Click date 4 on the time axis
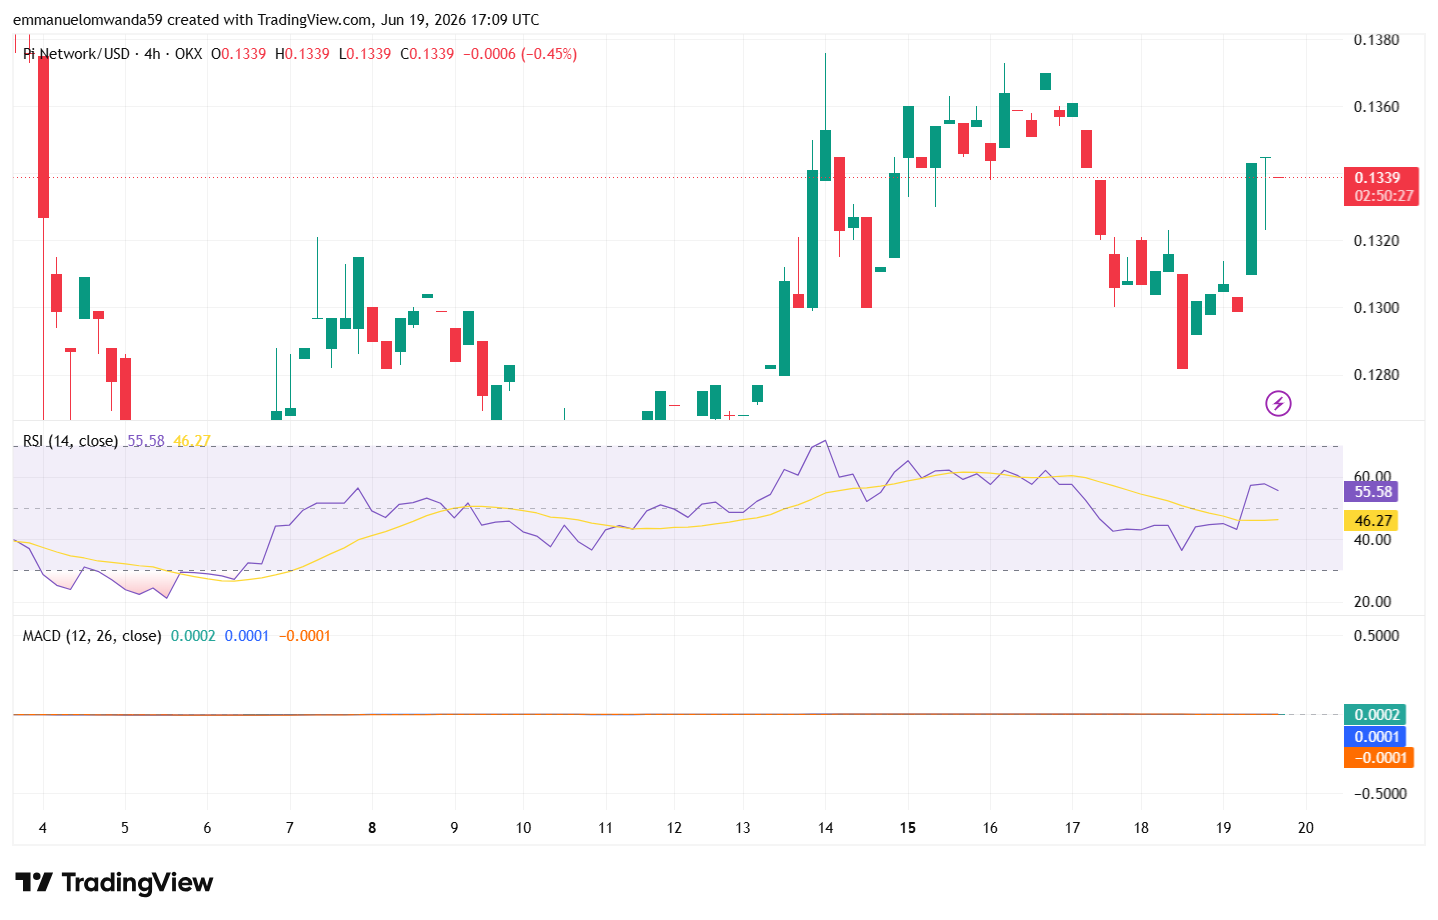 [x=42, y=828]
